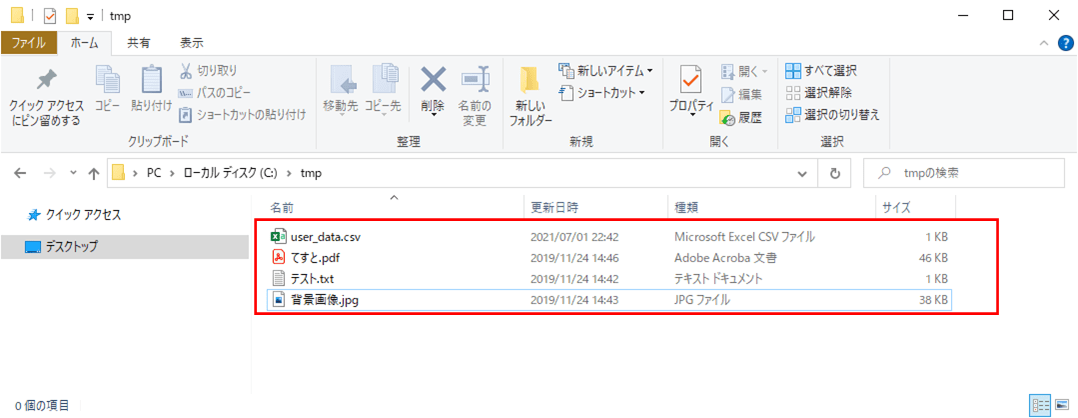This screenshot has width=1078, height=418.
Task: Expand the 新しいアイテム dropdown
Action: (650, 71)
